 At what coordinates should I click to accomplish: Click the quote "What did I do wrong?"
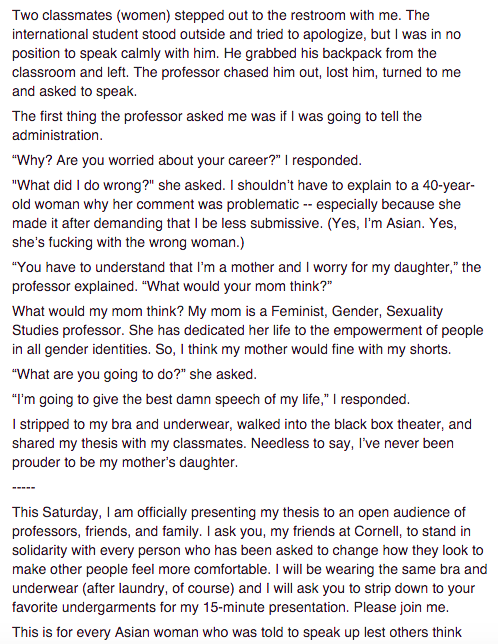tap(83, 185)
